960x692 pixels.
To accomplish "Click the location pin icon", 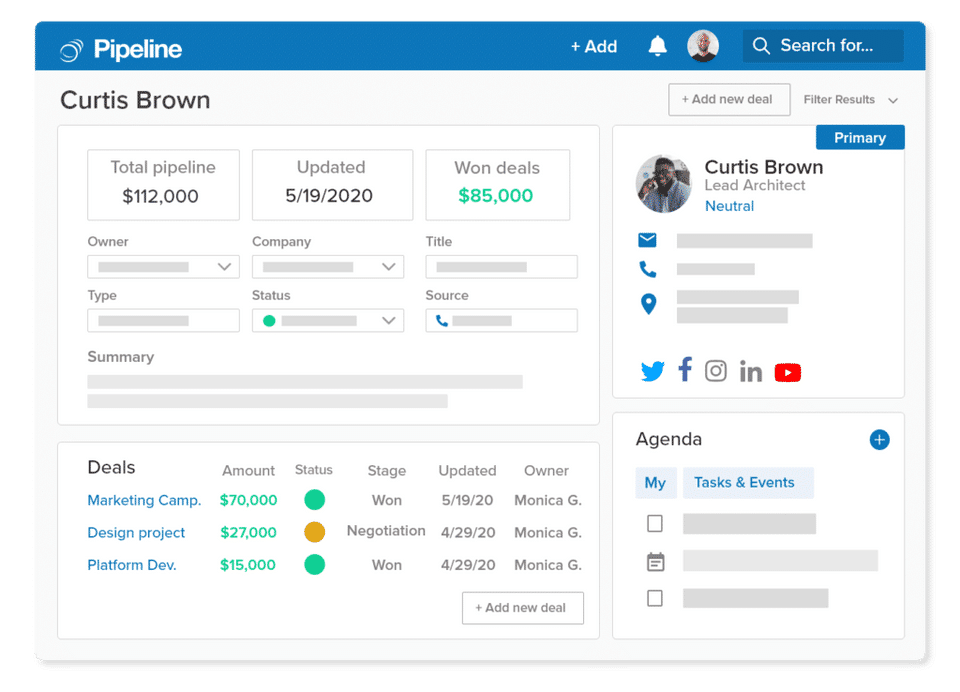I will [648, 304].
